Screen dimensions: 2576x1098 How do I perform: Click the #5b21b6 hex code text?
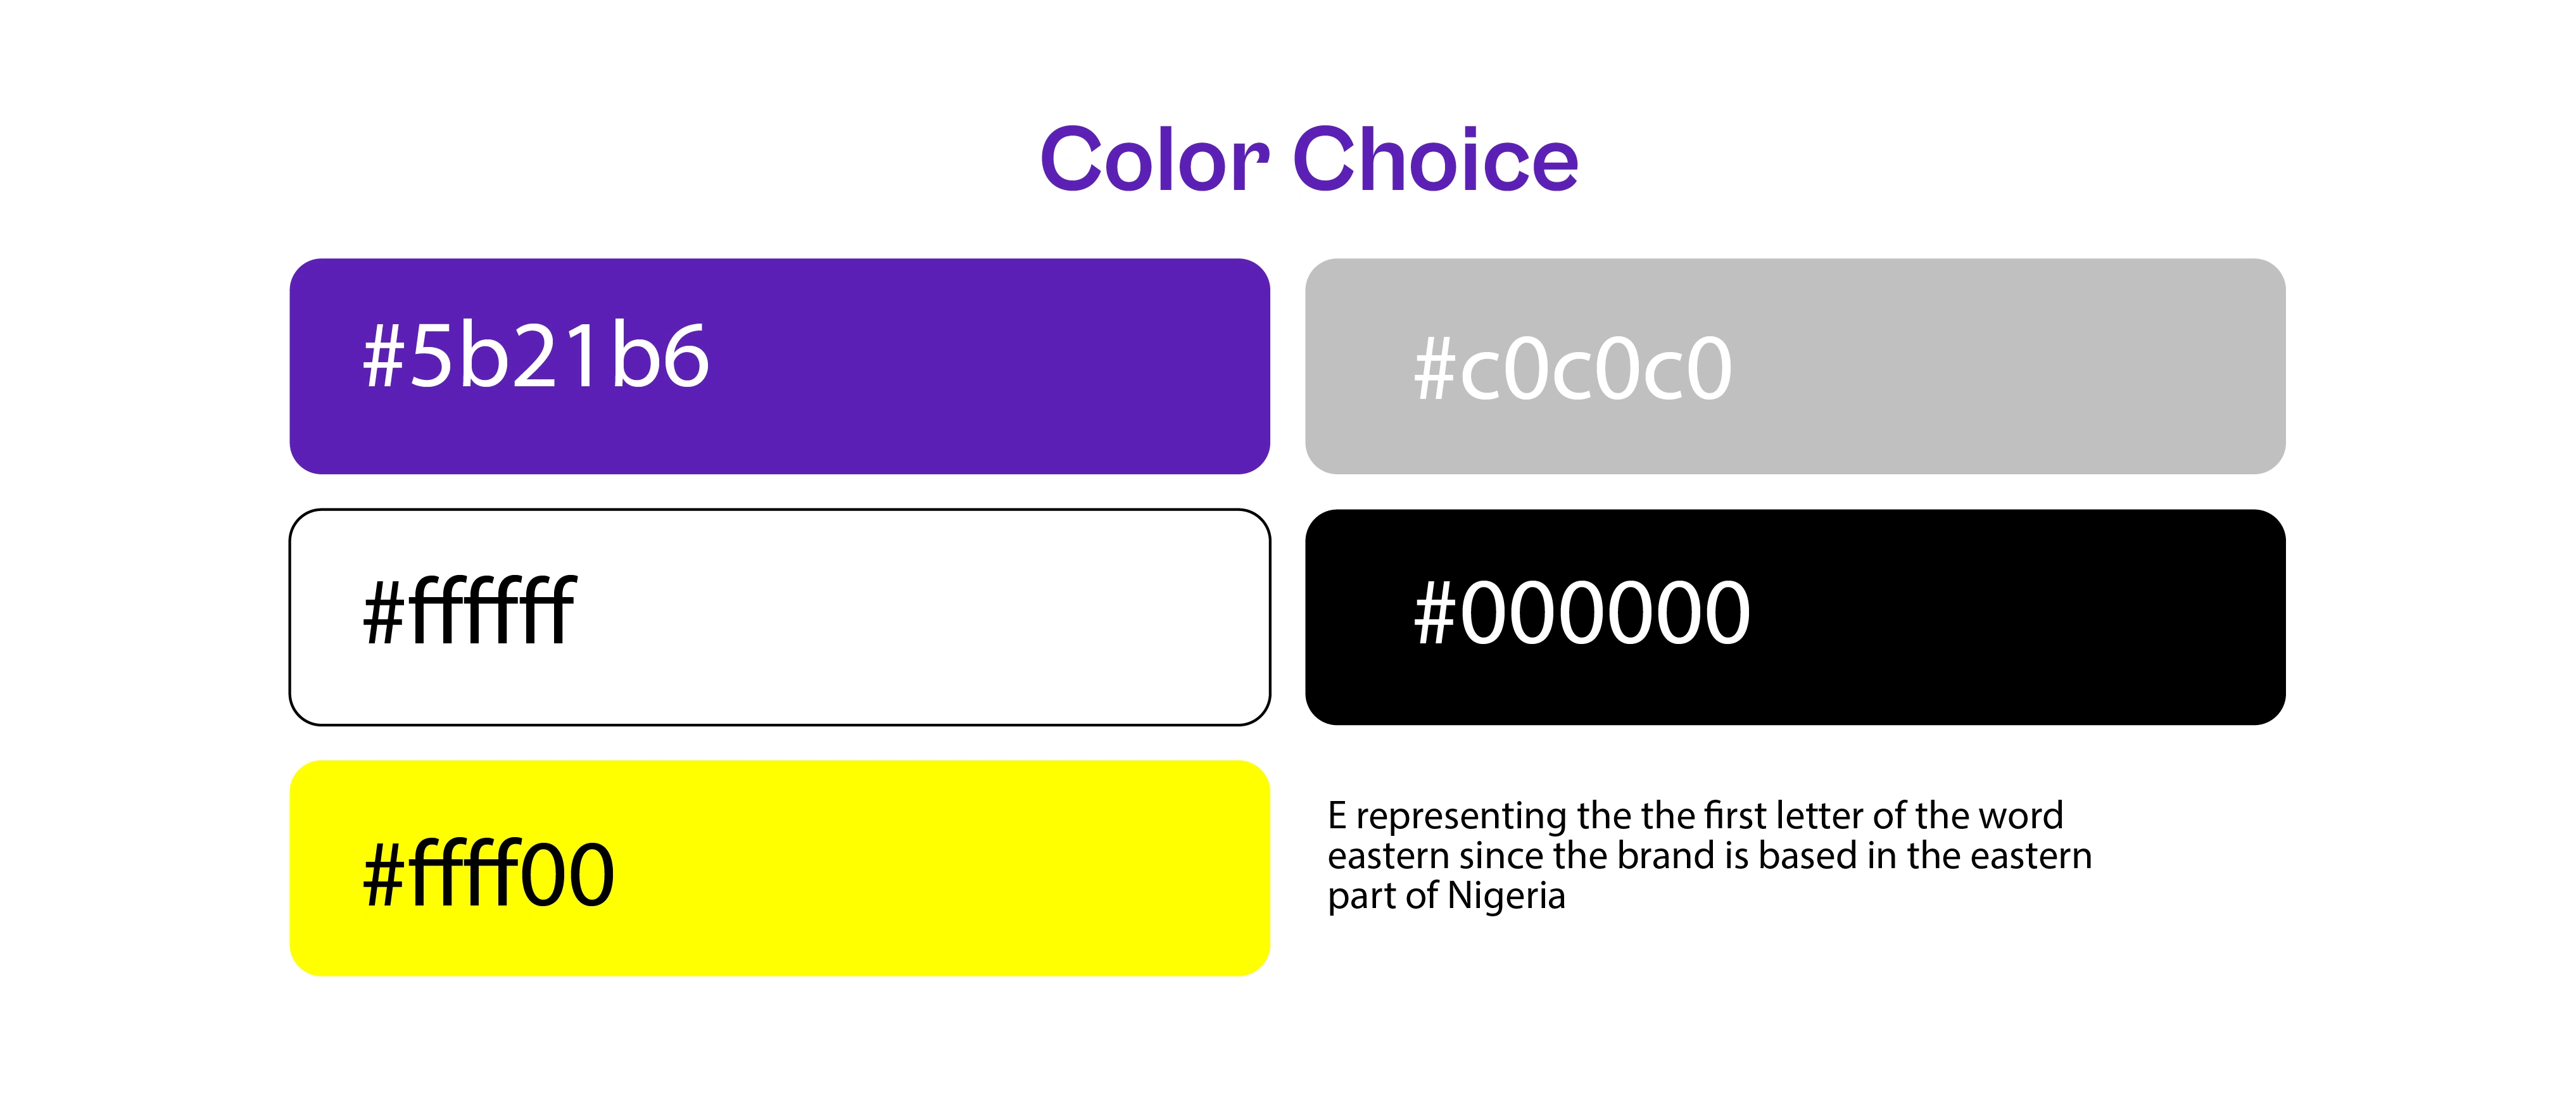click(536, 355)
